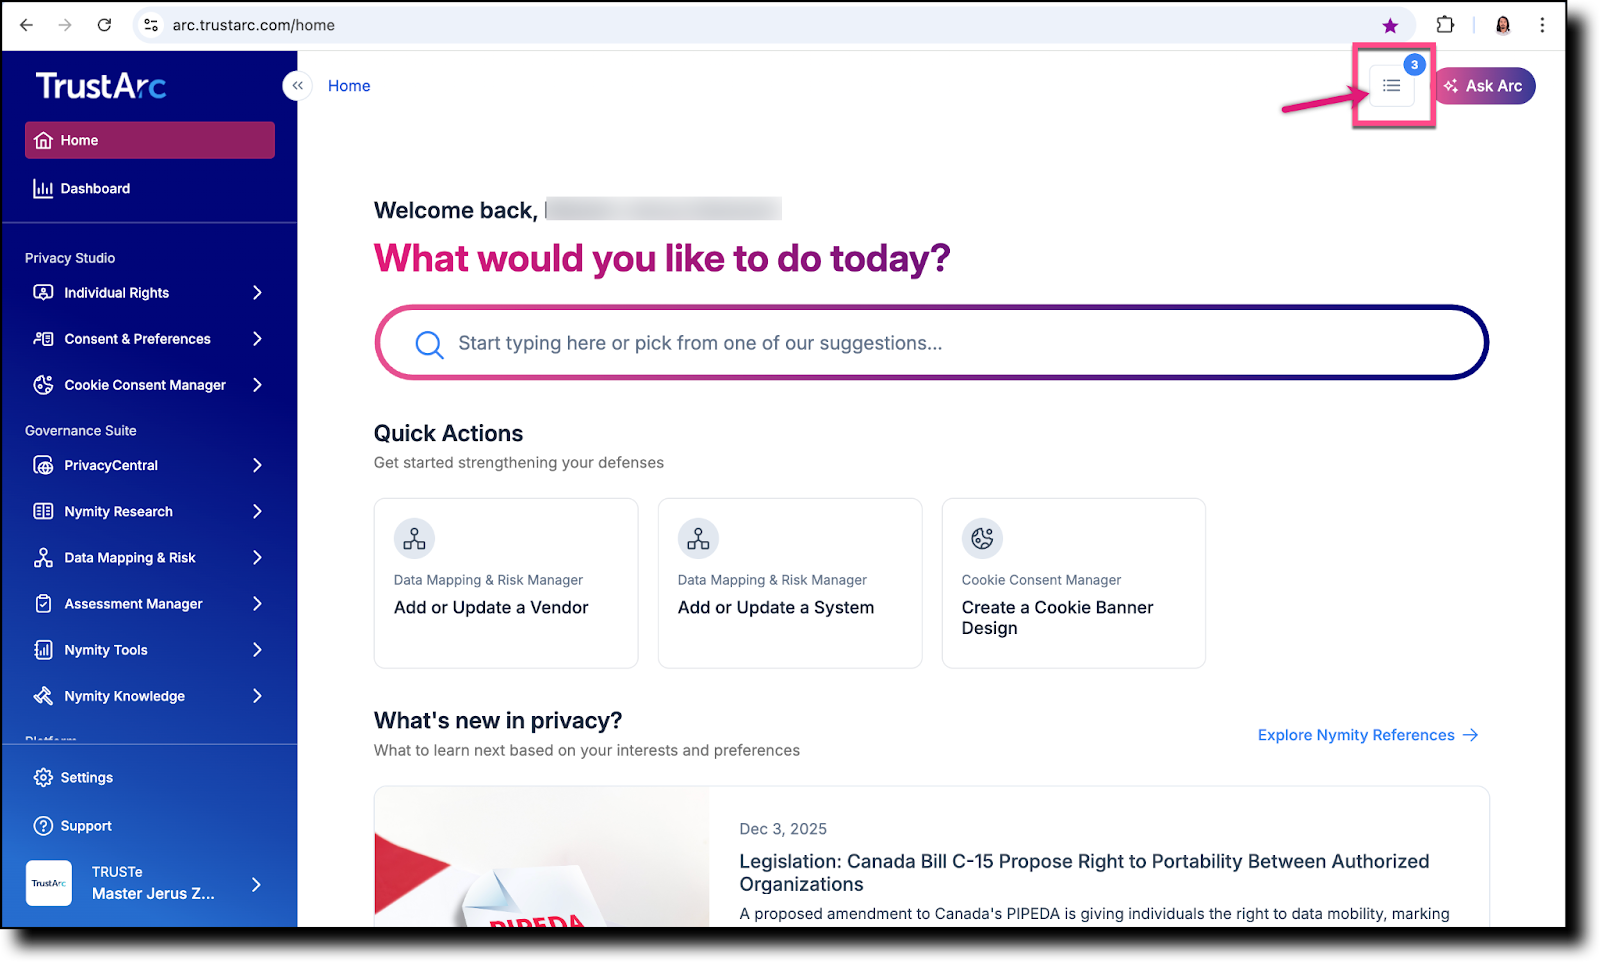Click the magnifier icon in the search bar
The width and height of the screenshot is (1600, 962).
click(429, 344)
